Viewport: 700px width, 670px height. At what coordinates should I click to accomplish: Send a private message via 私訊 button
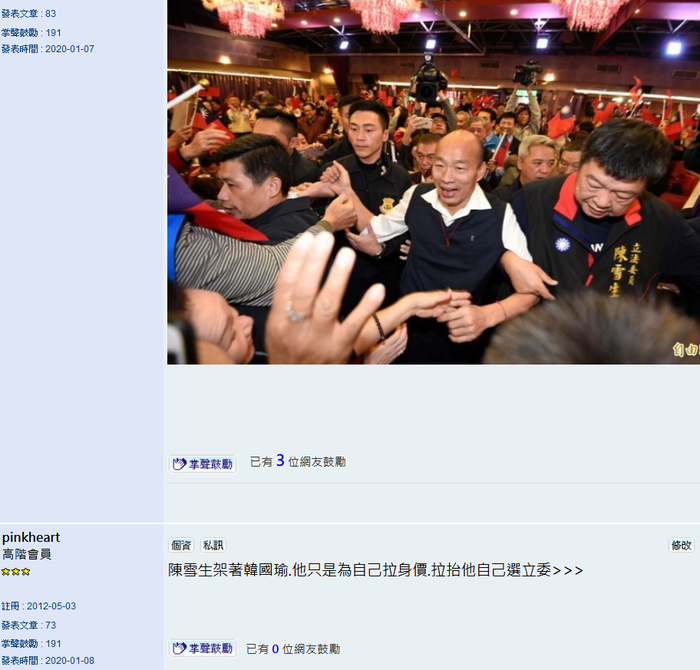coord(213,545)
